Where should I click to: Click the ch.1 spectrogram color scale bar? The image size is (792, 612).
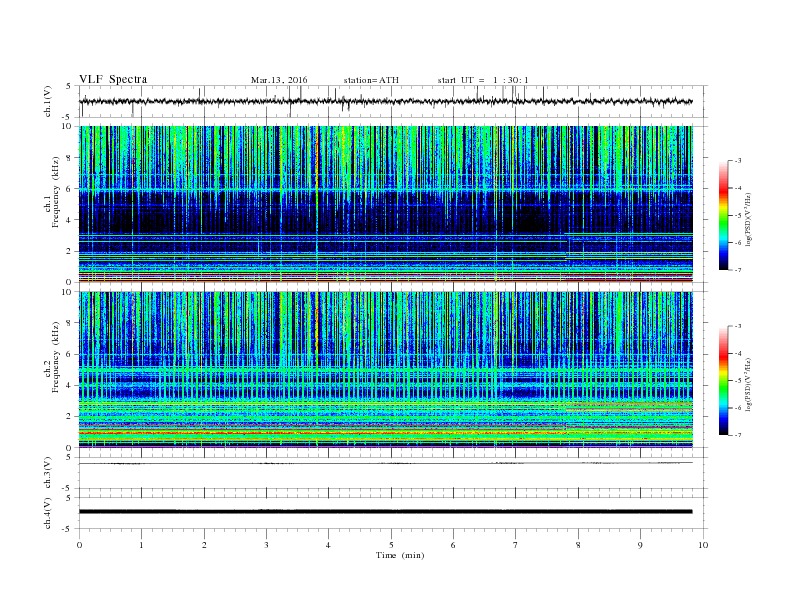tap(723, 216)
